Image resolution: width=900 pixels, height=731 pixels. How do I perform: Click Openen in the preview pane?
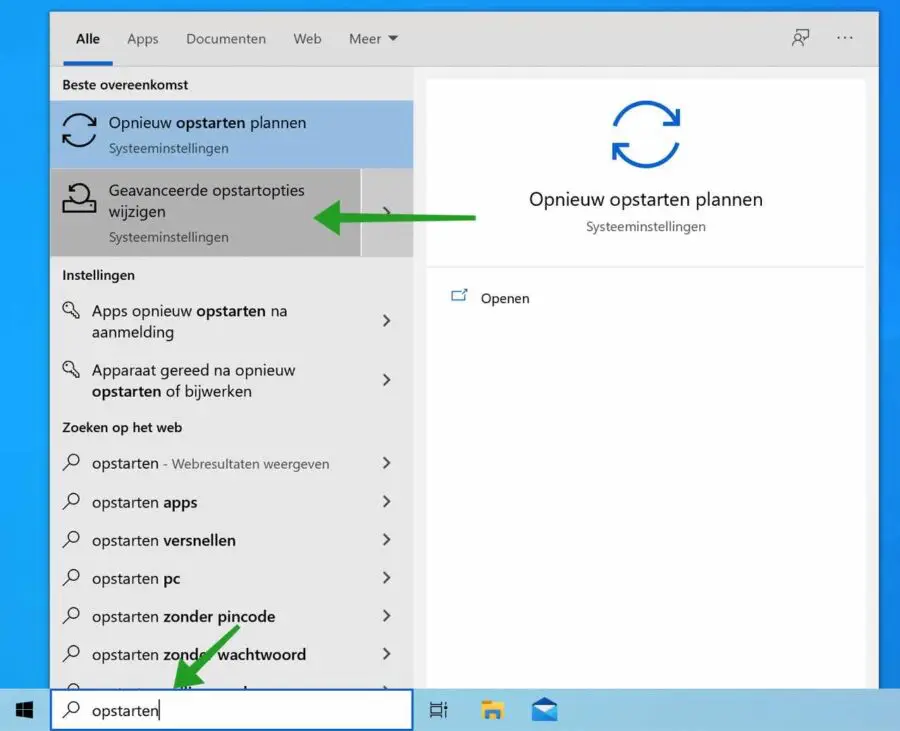pos(505,298)
